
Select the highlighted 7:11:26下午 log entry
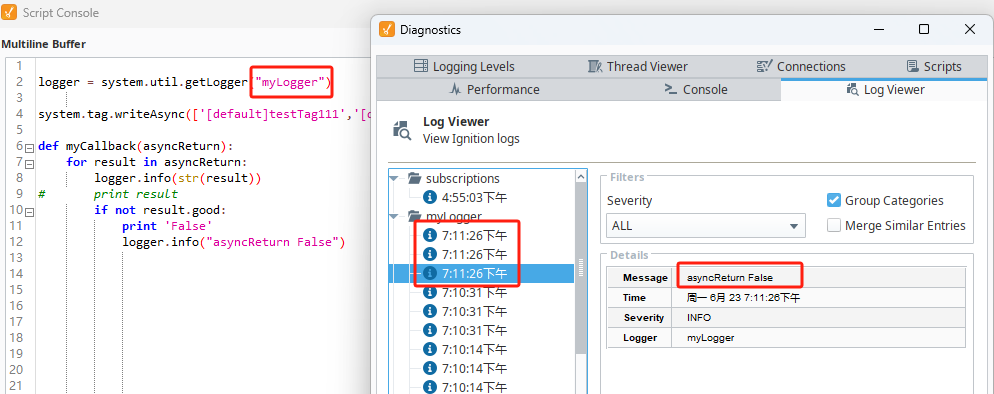[482, 273]
